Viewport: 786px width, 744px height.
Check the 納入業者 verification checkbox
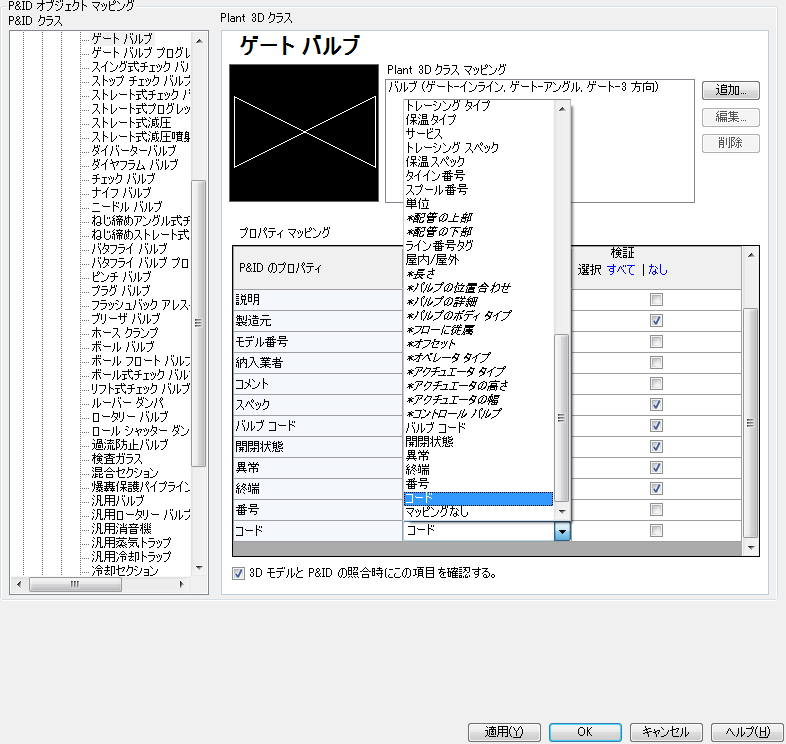(x=656, y=362)
